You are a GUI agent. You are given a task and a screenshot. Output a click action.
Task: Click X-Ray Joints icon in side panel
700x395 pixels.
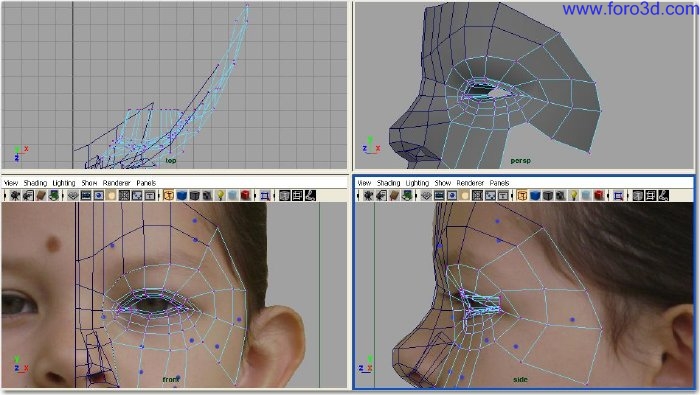tap(664, 195)
